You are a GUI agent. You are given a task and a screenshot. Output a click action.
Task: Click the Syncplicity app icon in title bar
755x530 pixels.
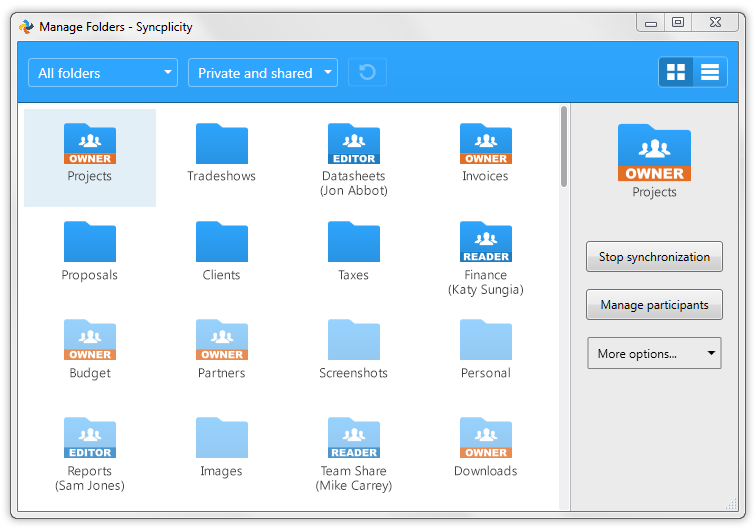26,26
